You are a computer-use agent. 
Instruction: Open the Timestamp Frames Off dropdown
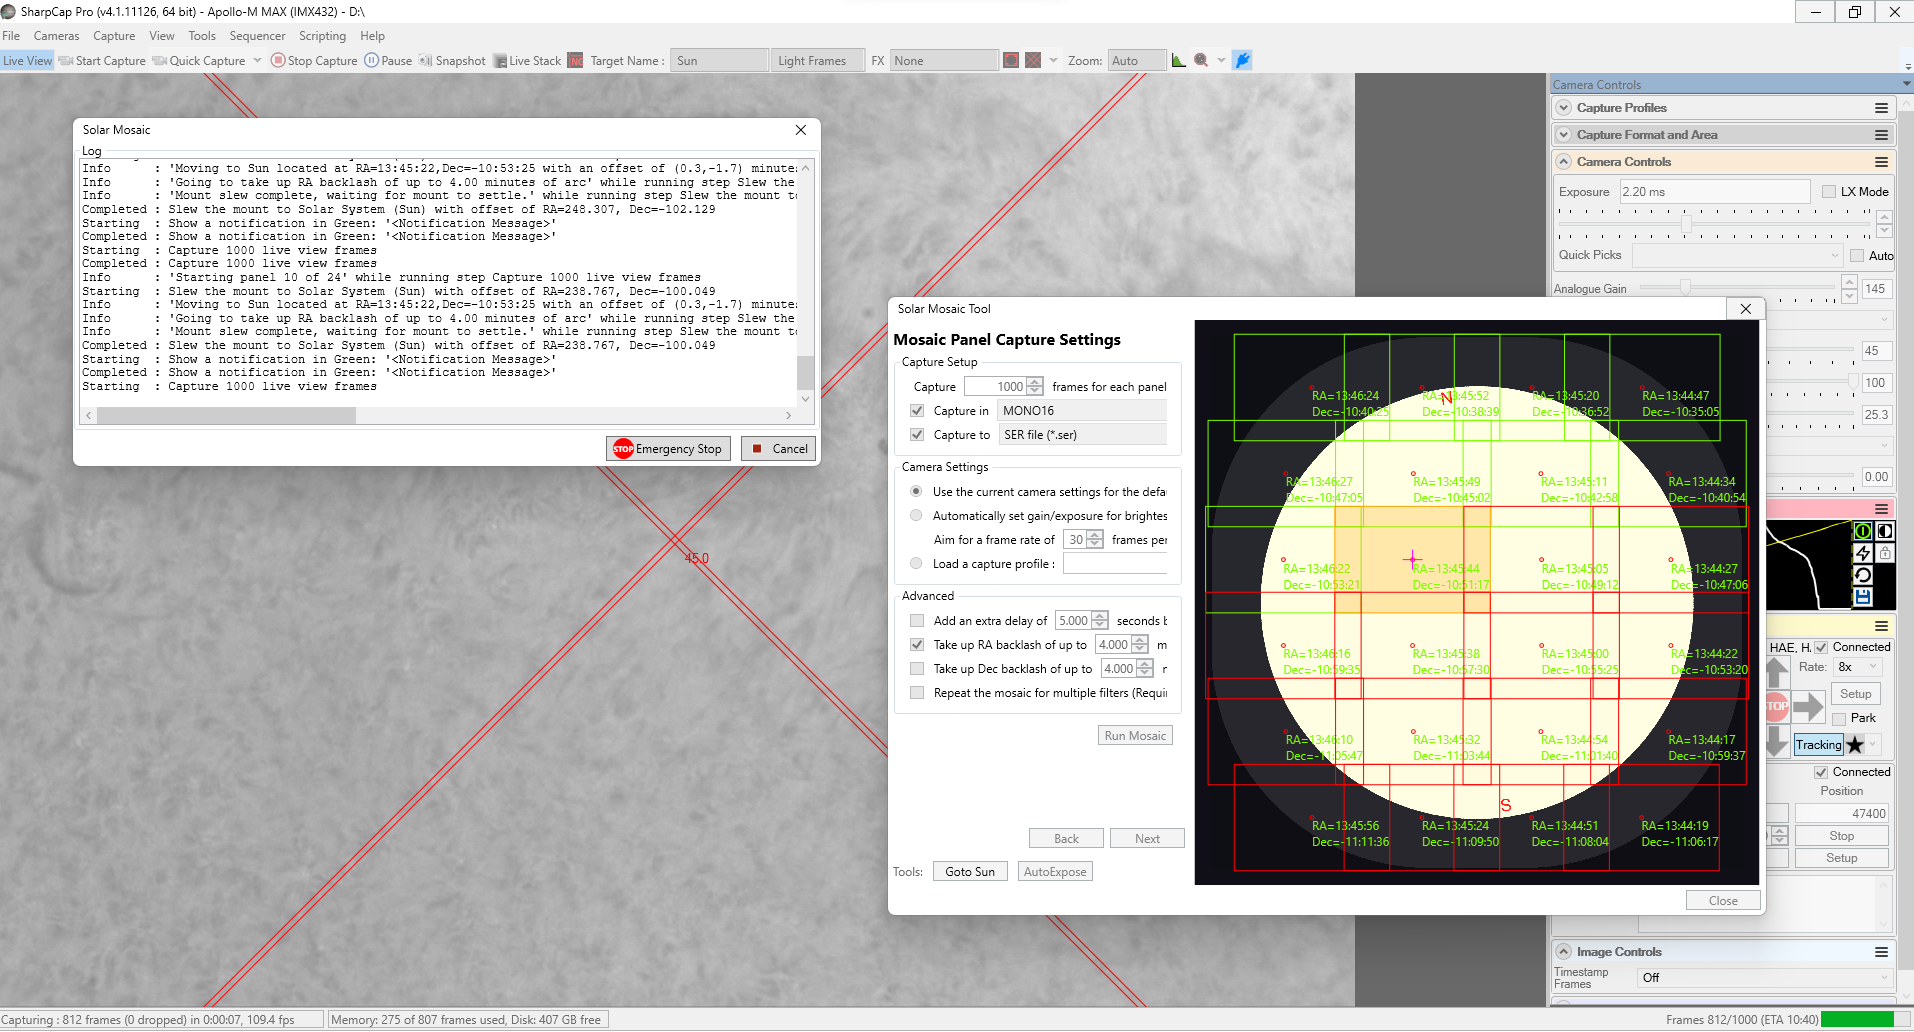(1764, 978)
